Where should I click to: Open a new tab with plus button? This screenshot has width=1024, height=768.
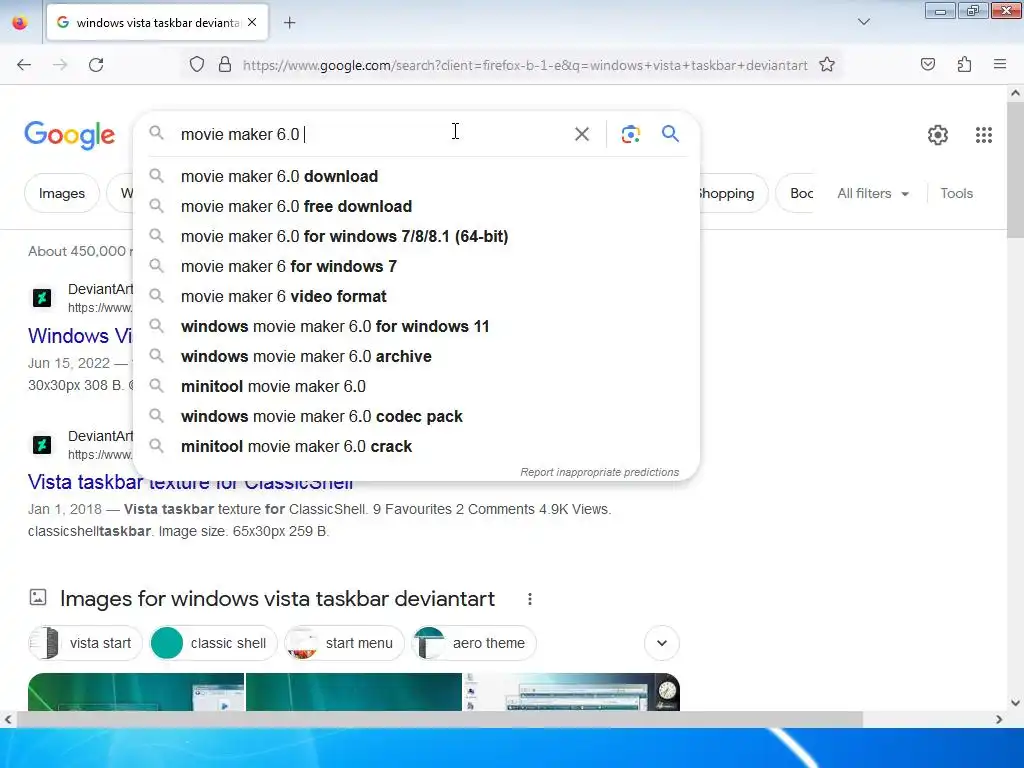point(289,23)
